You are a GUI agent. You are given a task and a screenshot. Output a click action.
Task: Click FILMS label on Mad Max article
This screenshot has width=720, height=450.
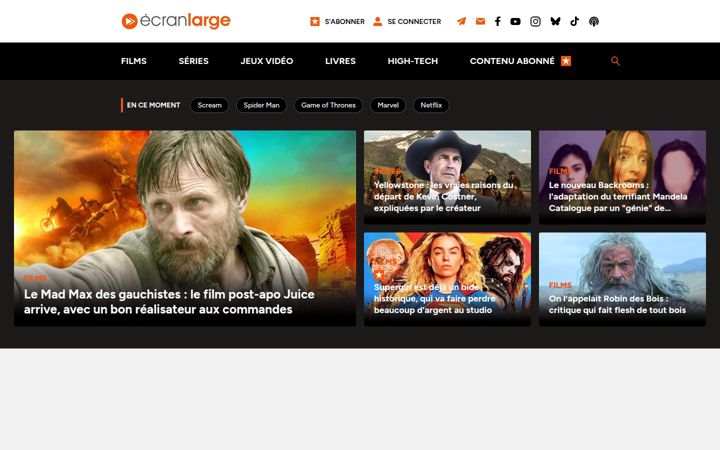pyautogui.click(x=35, y=278)
